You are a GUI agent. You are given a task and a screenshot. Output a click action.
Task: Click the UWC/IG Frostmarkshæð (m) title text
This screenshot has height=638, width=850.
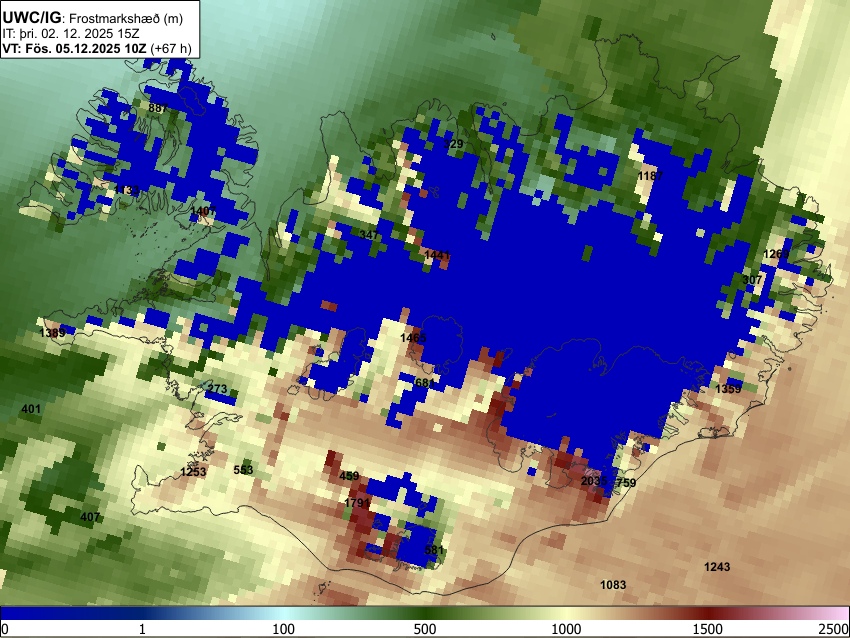tap(93, 18)
